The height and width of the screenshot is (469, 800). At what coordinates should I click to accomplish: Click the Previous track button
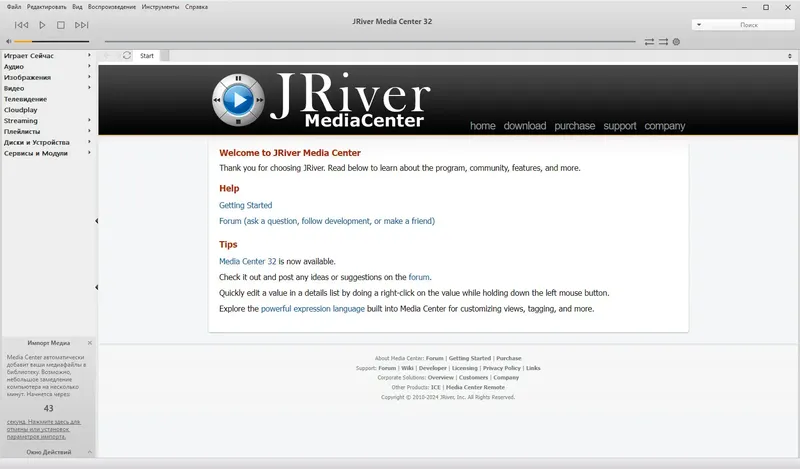(x=21, y=25)
